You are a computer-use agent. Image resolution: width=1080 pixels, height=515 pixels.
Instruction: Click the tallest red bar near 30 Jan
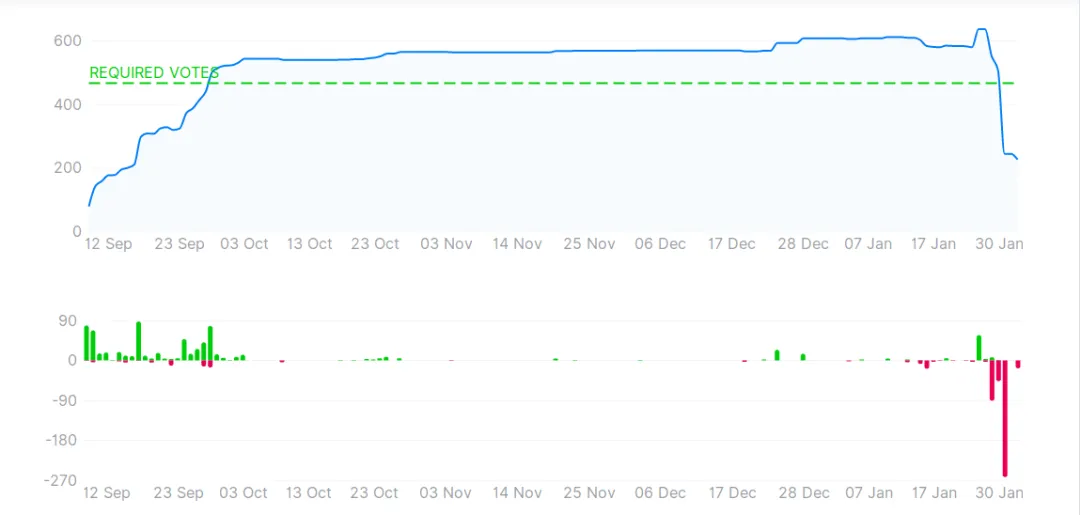pyautogui.click(x=1005, y=418)
